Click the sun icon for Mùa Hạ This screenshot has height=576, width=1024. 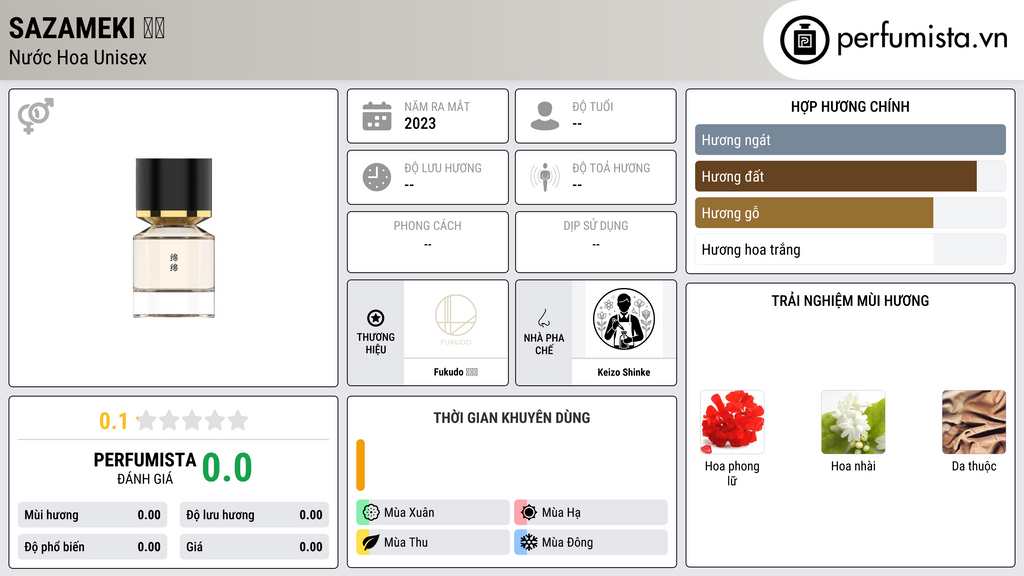tap(529, 513)
